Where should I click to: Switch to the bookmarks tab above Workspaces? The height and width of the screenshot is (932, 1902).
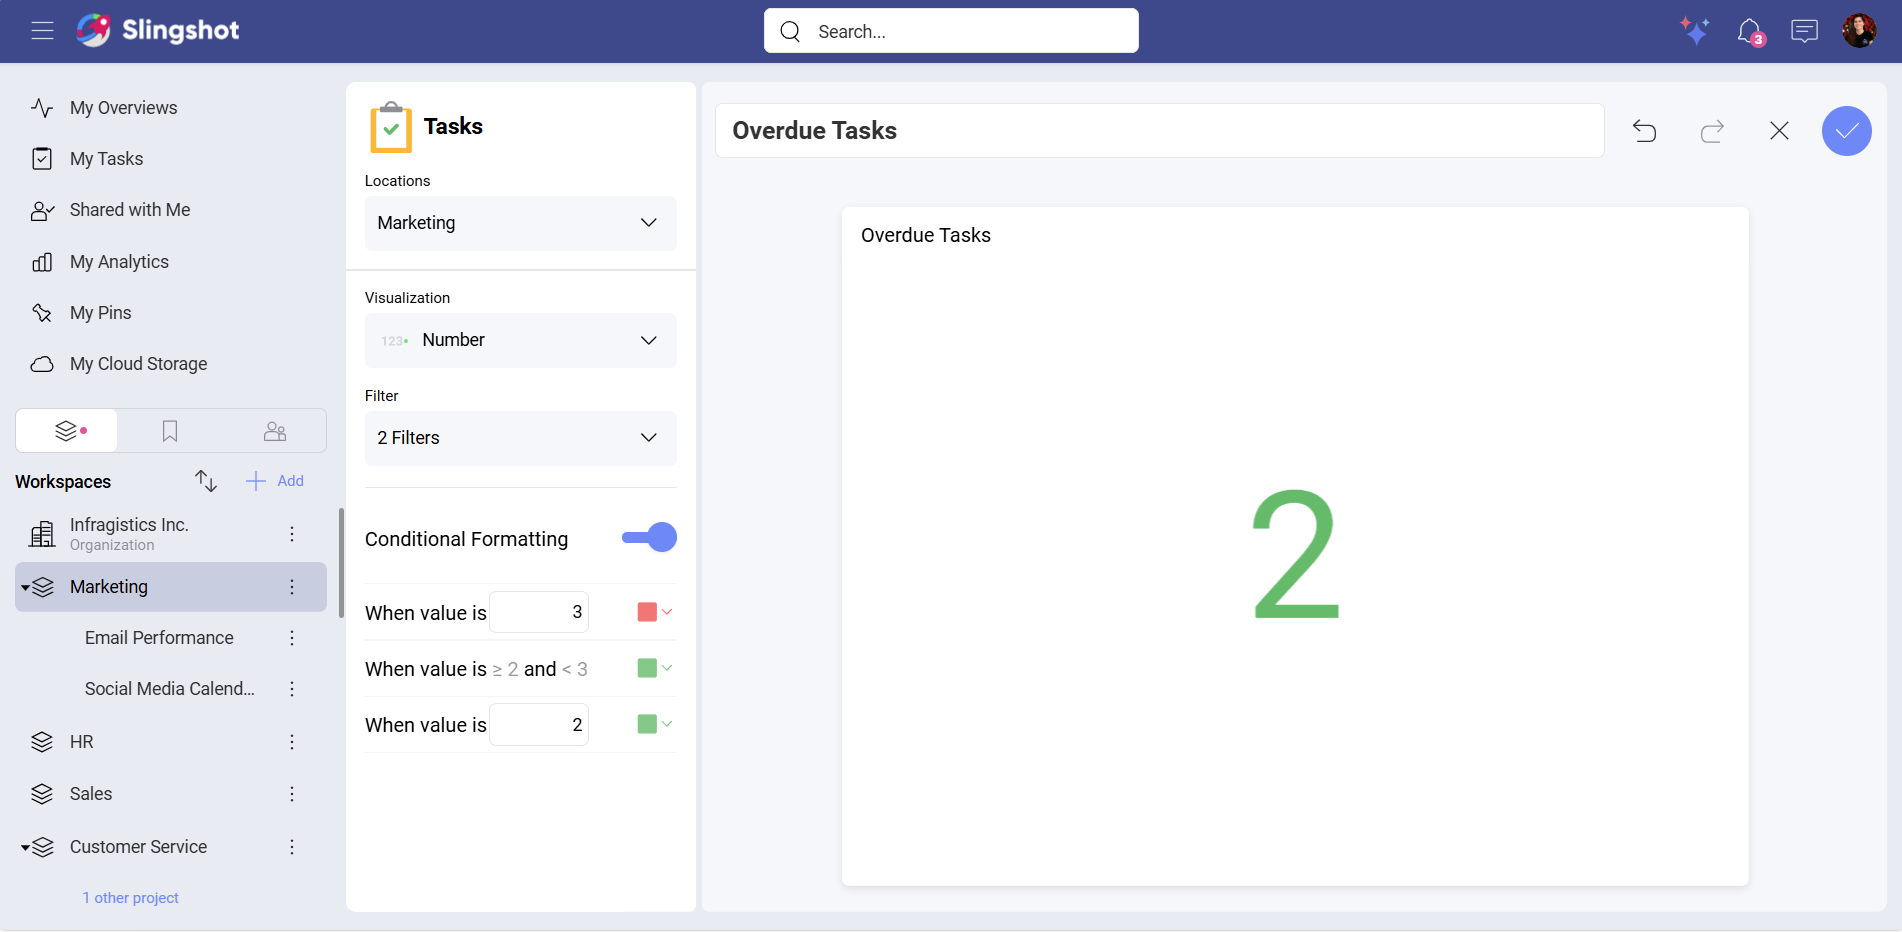169,430
